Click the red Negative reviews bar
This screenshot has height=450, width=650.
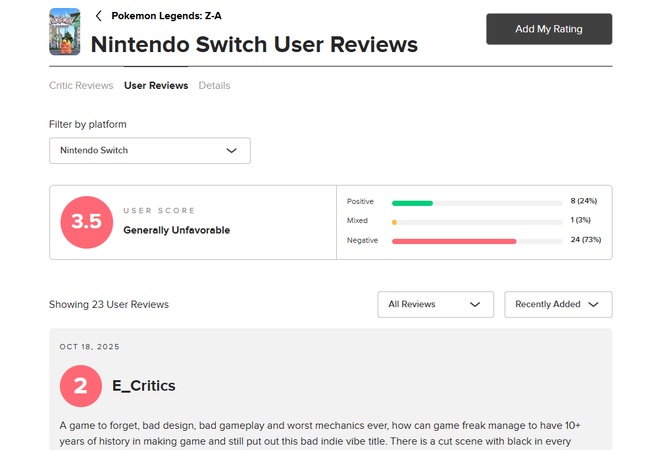click(454, 241)
